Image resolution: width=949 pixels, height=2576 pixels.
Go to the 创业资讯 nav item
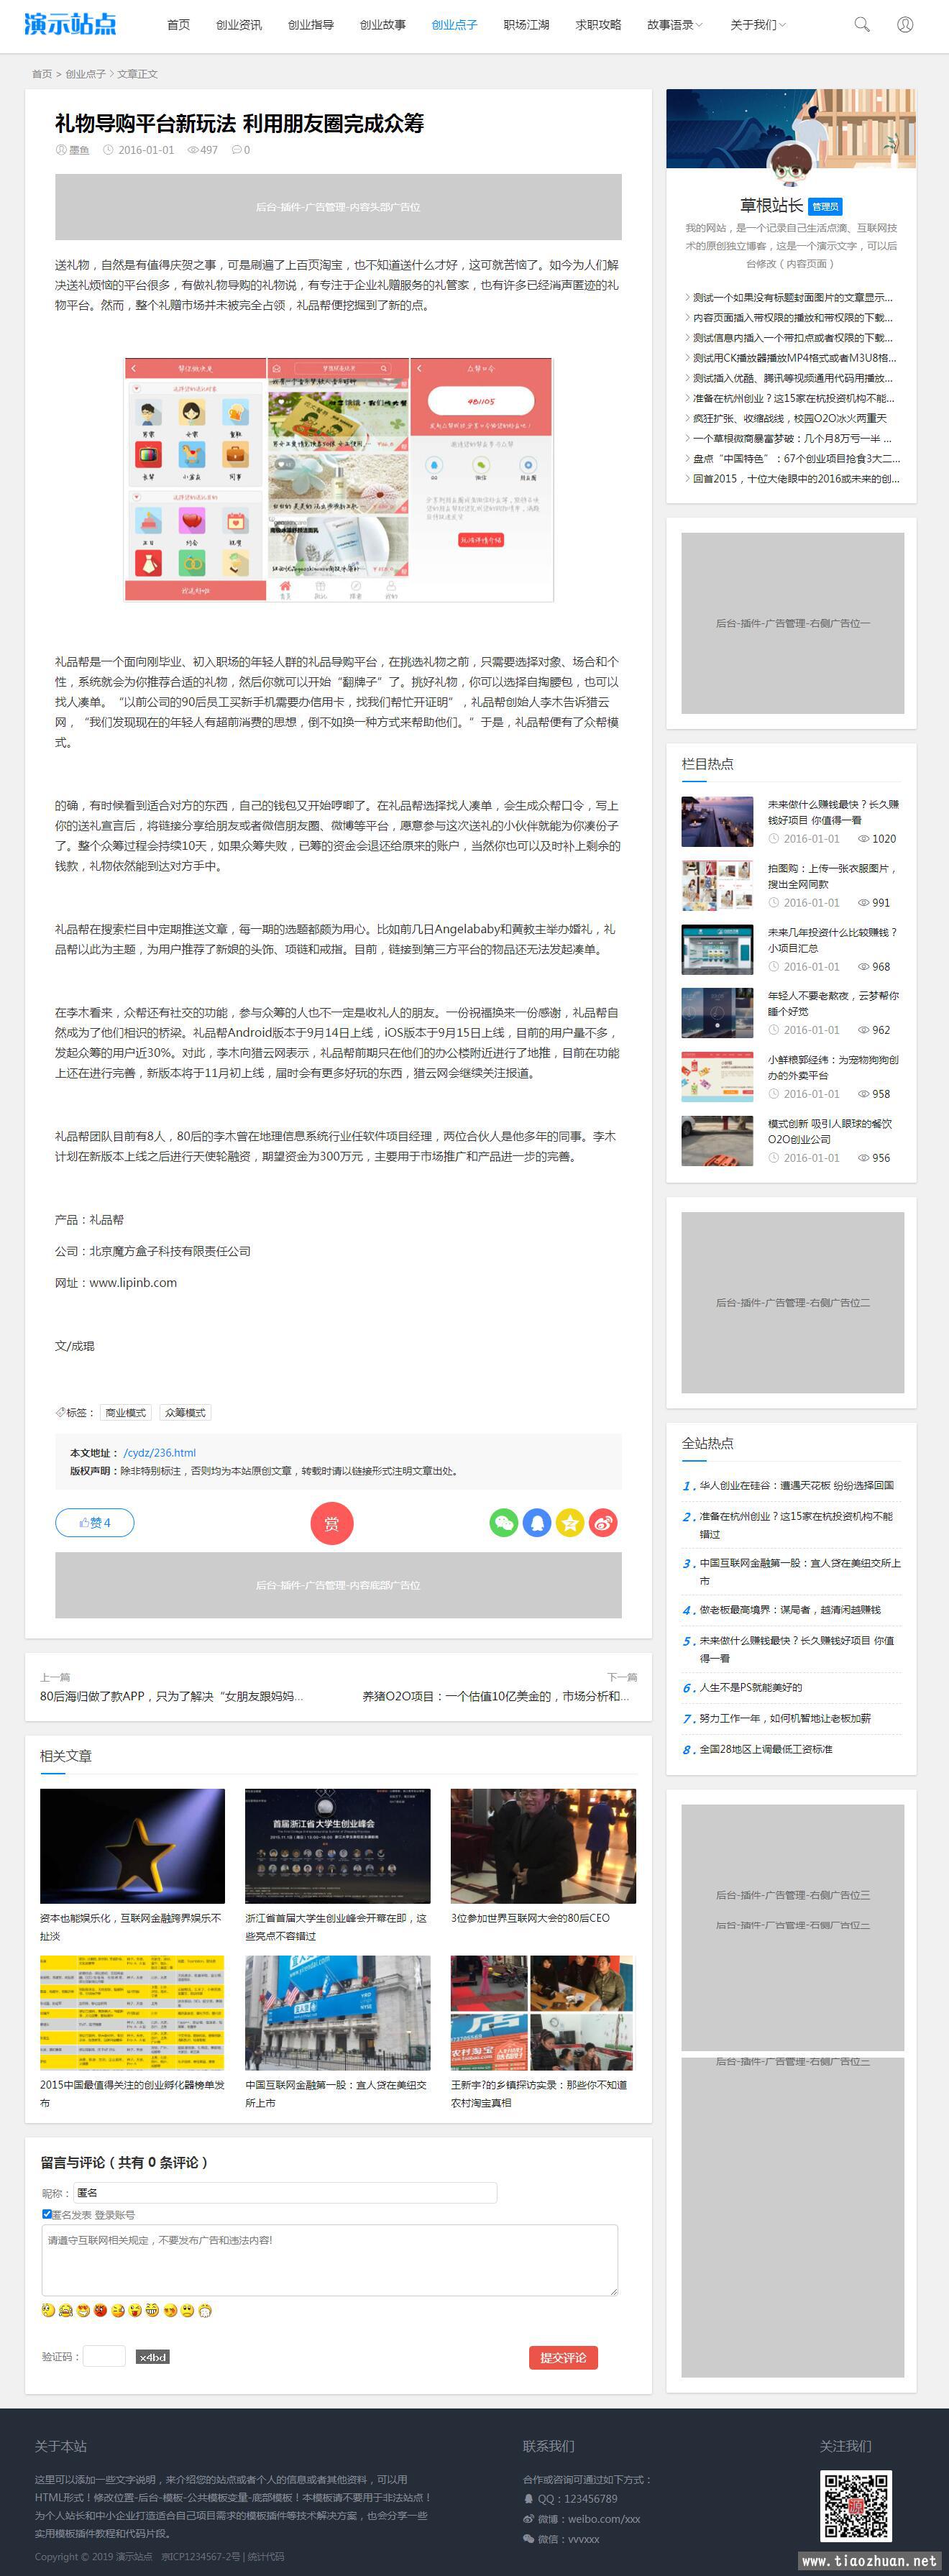(x=239, y=25)
